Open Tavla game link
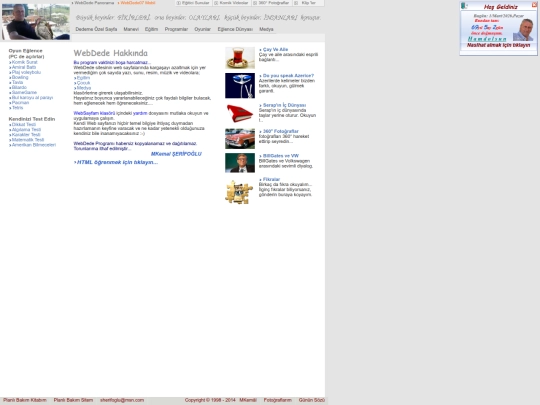 (x=17, y=83)
